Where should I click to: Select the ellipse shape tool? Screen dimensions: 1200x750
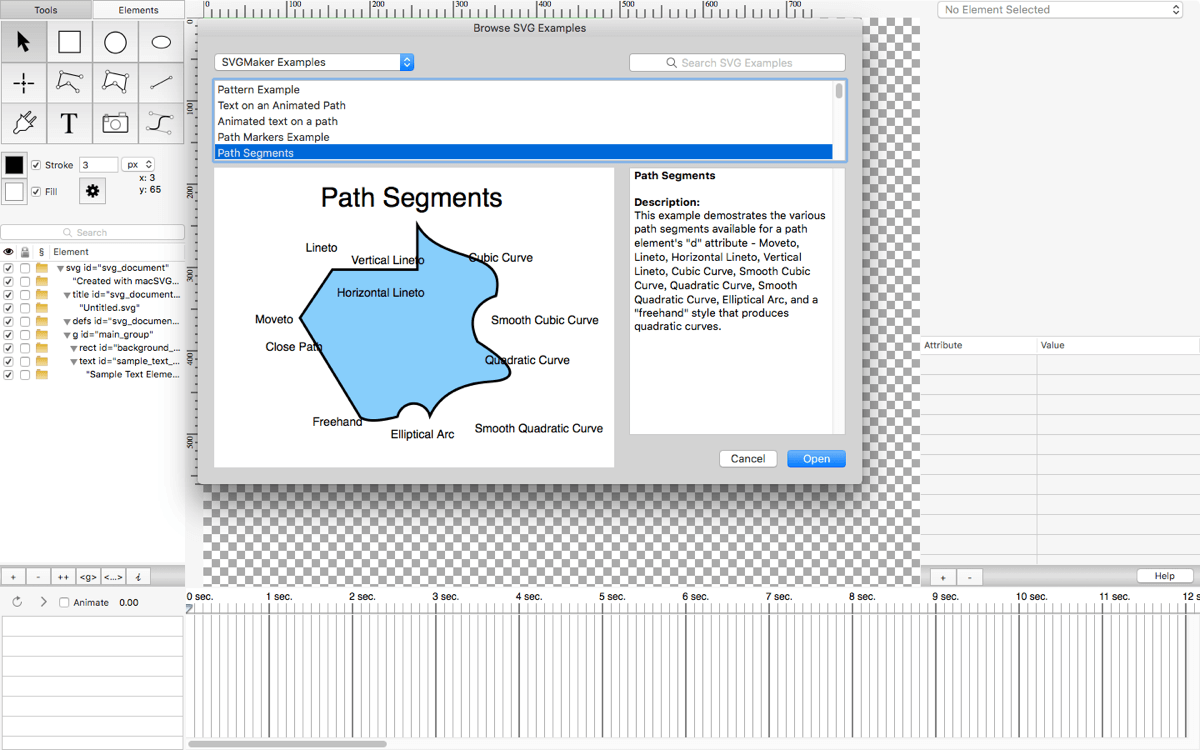(x=161, y=42)
